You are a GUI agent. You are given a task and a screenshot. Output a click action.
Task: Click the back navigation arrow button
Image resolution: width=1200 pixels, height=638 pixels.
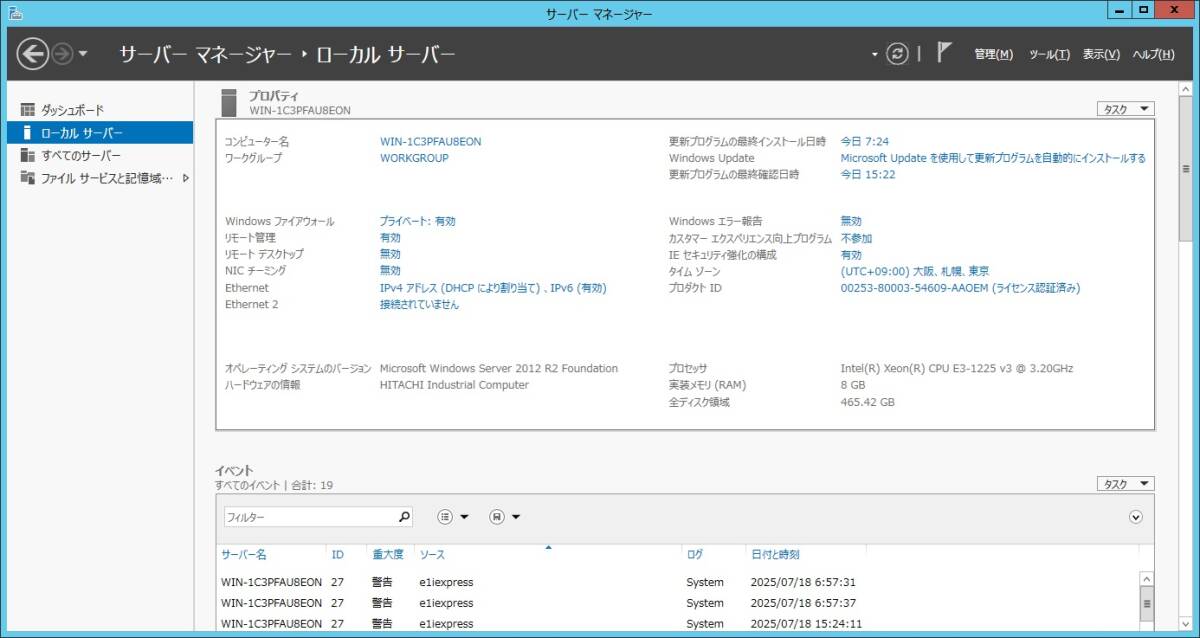tap(33, 54)
